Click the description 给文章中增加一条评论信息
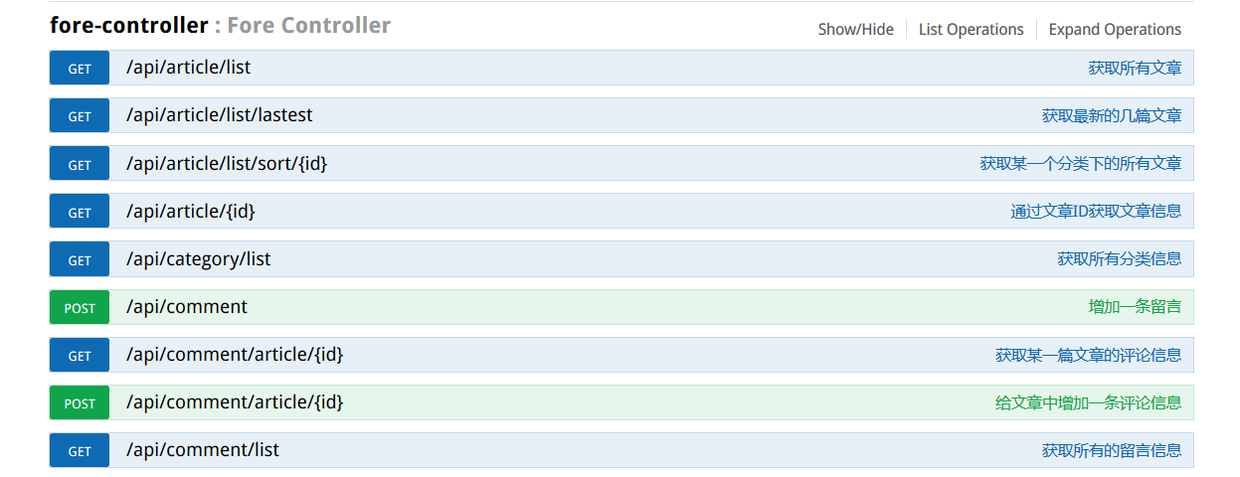The width and height of the screenshot is (1240, 477). point(1087,402)
